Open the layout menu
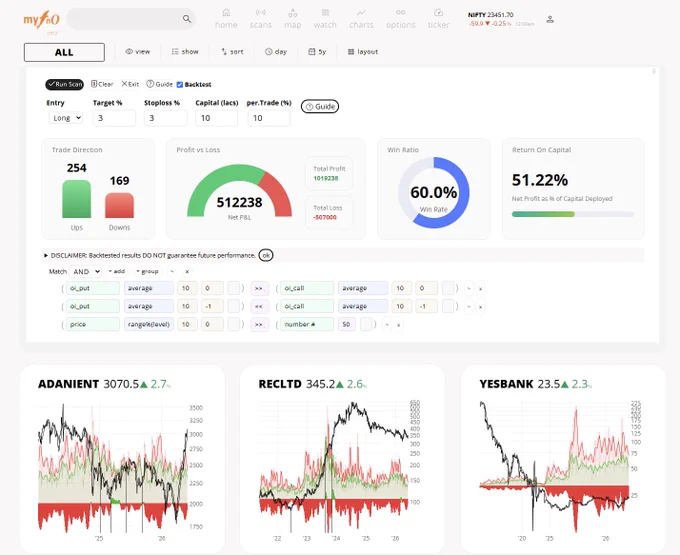Viewport: 680px width, 555px height. 363,52
